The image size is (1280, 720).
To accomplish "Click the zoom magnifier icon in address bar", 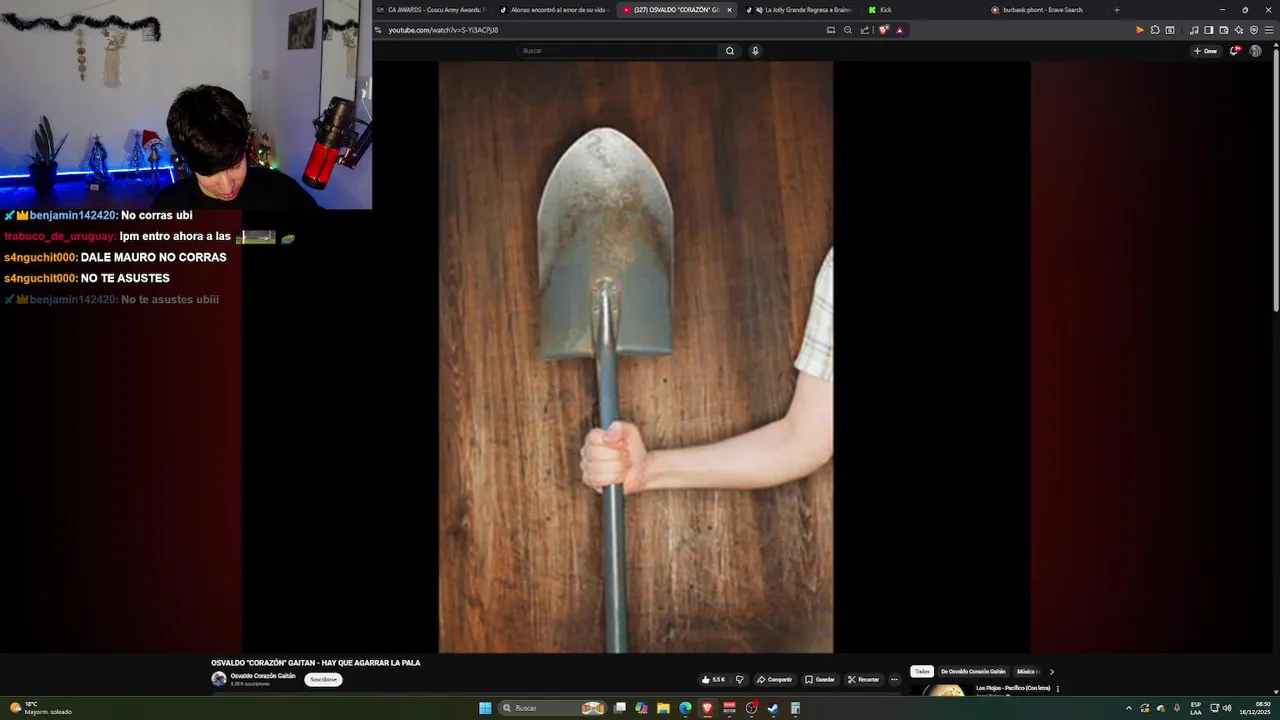I will pyautogui.click(x=848, y=30).
